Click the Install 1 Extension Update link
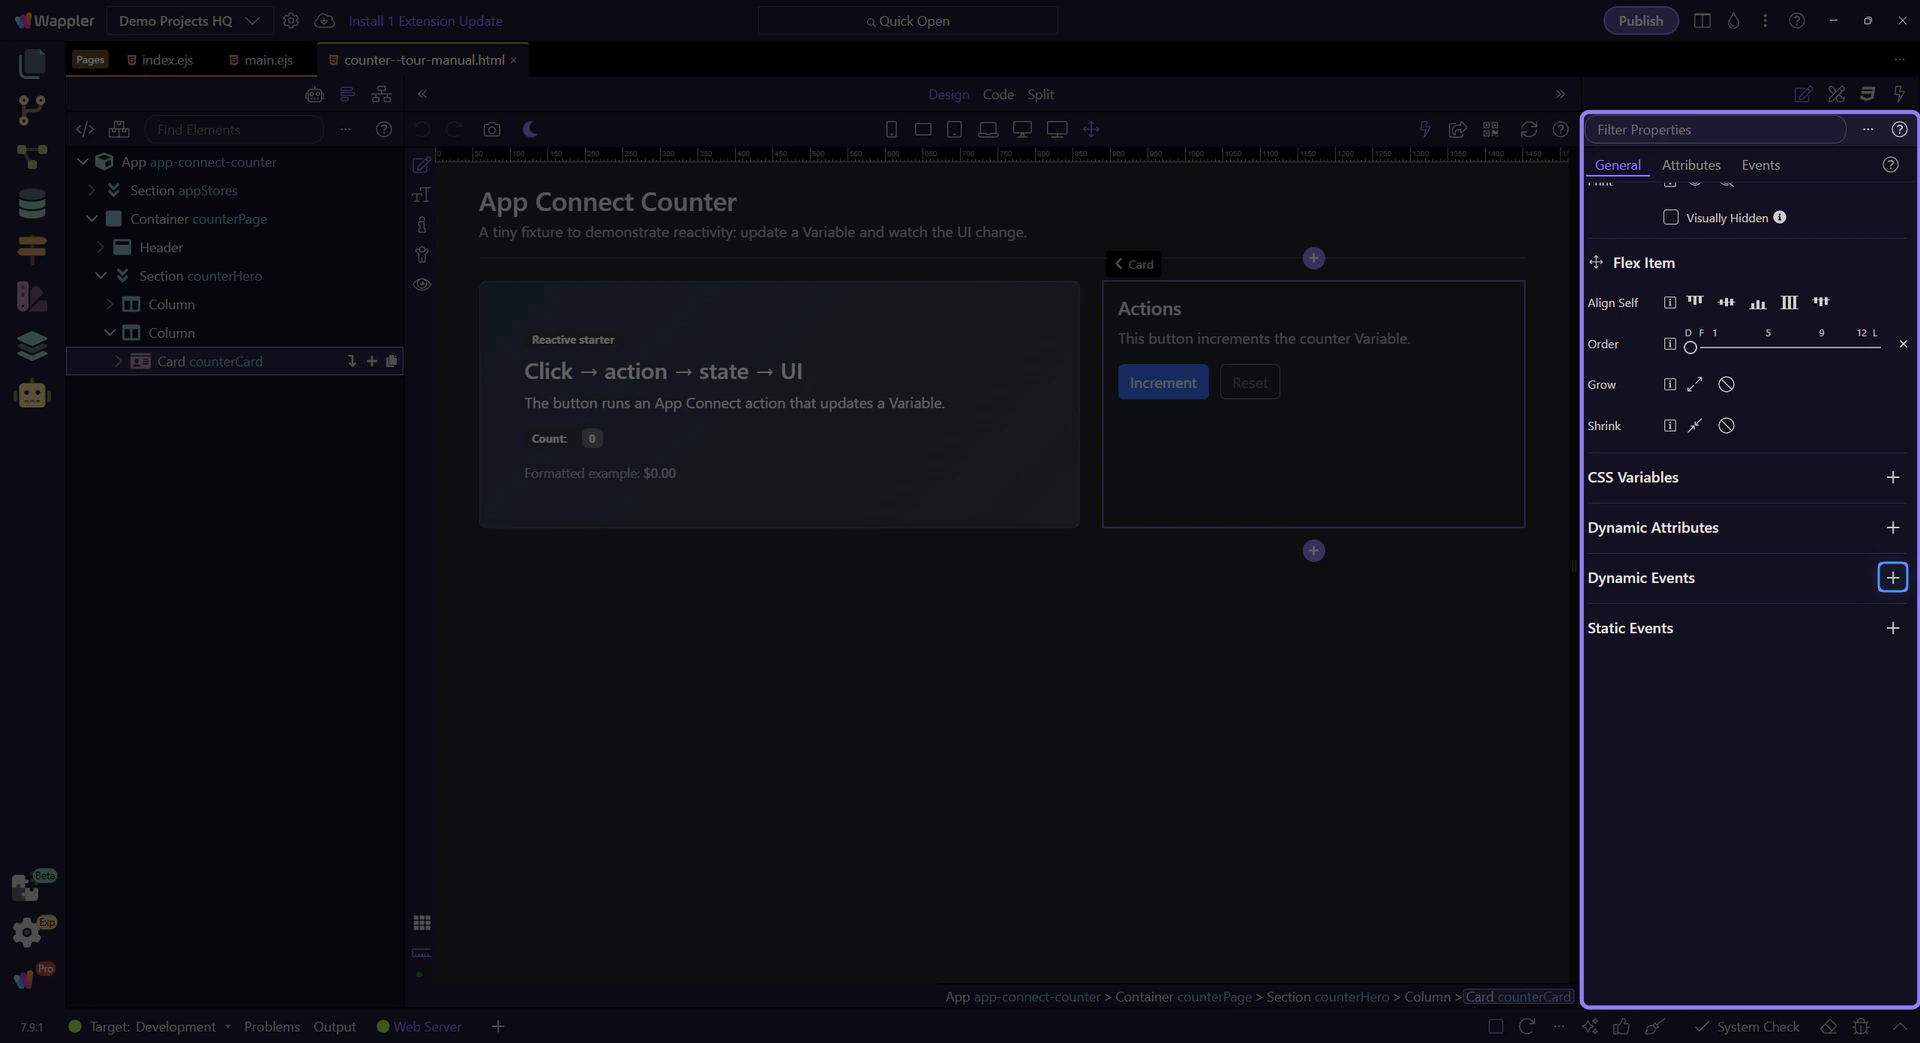 (425, 21)
